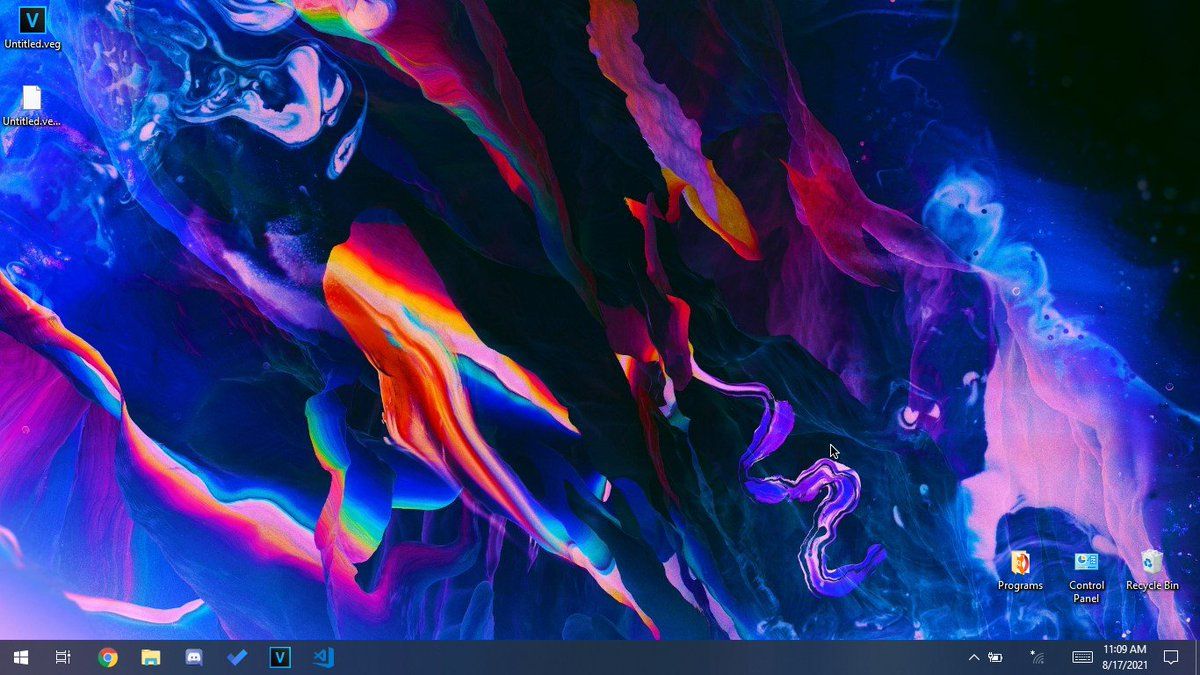Toggle the touch keyboard tray icon
This screenshot has width=1200, height=675.
click(x=1082, y=657)
